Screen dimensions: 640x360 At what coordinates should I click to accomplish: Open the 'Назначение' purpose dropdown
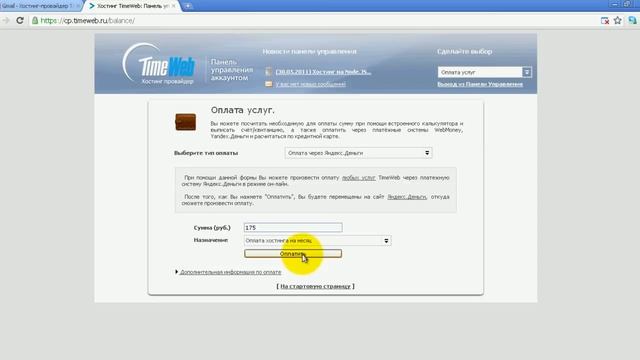(x=318, y=241)
